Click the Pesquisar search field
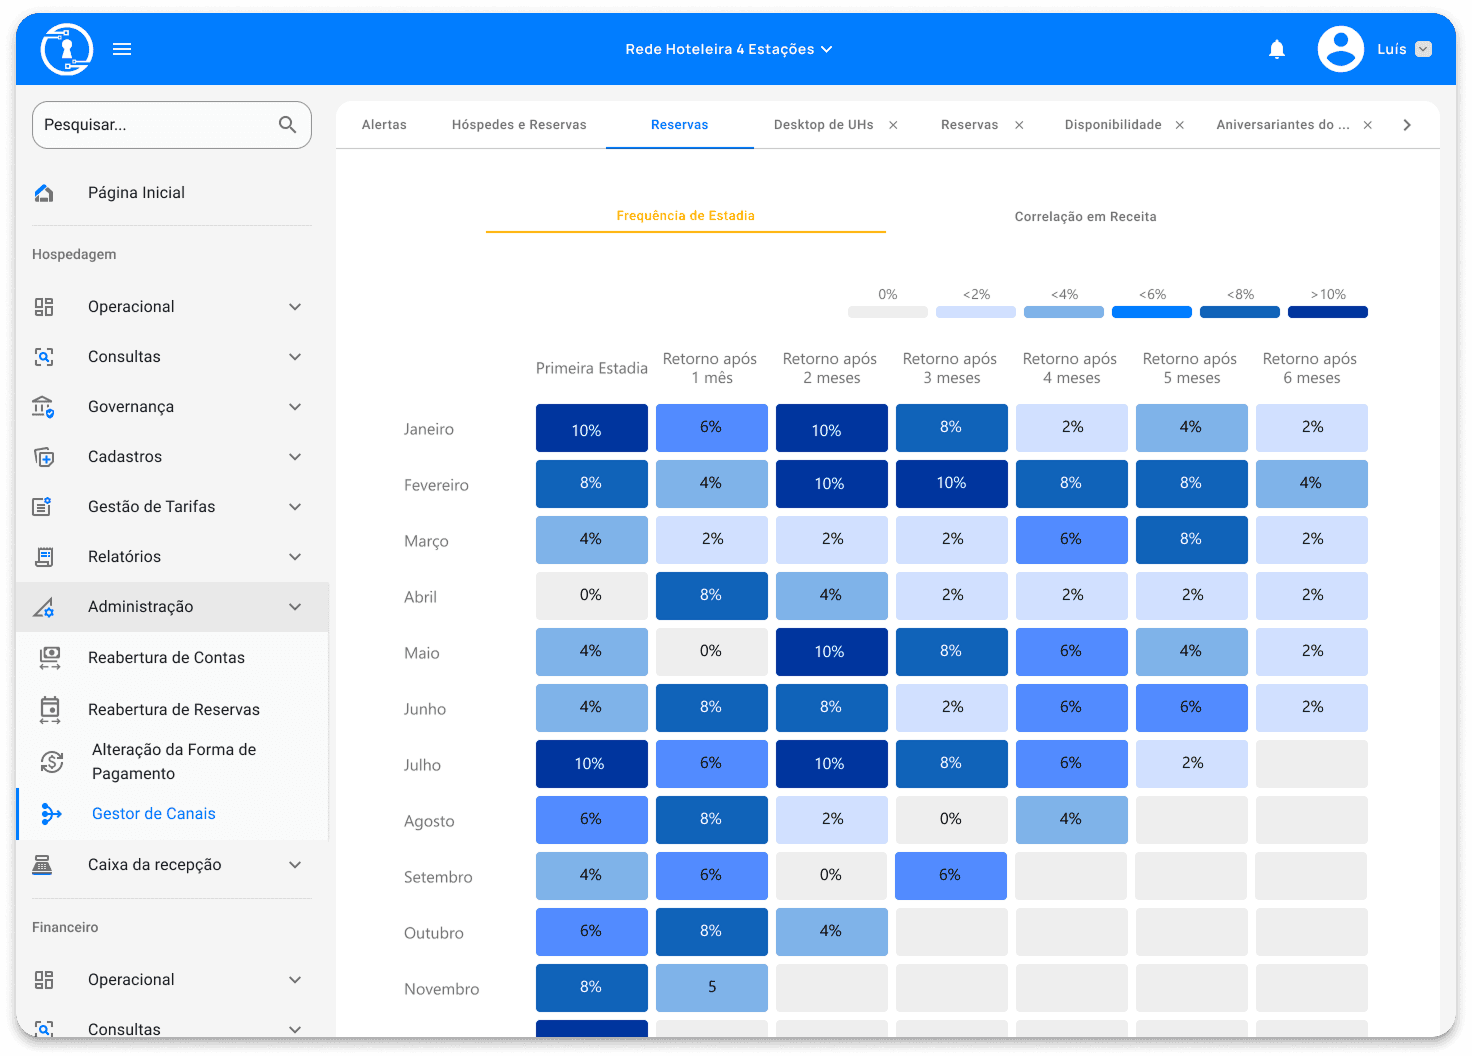This screenshot has width=1472, height=1056. (155, 125)
